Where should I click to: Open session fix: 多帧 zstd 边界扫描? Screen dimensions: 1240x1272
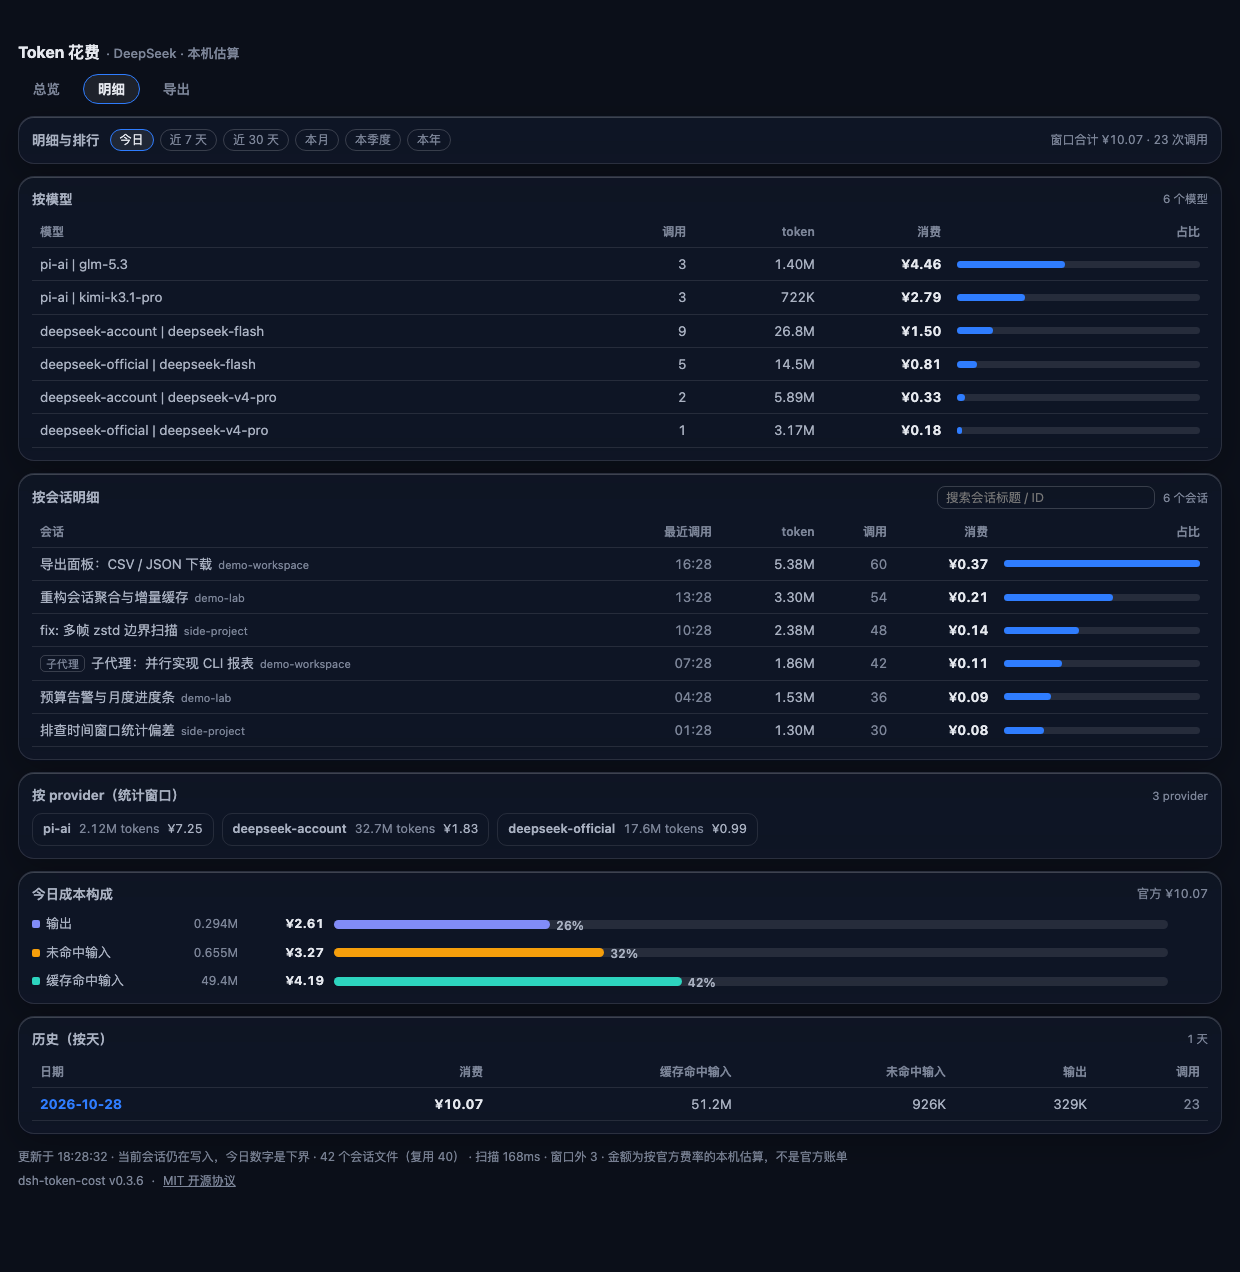pos(620,630)
